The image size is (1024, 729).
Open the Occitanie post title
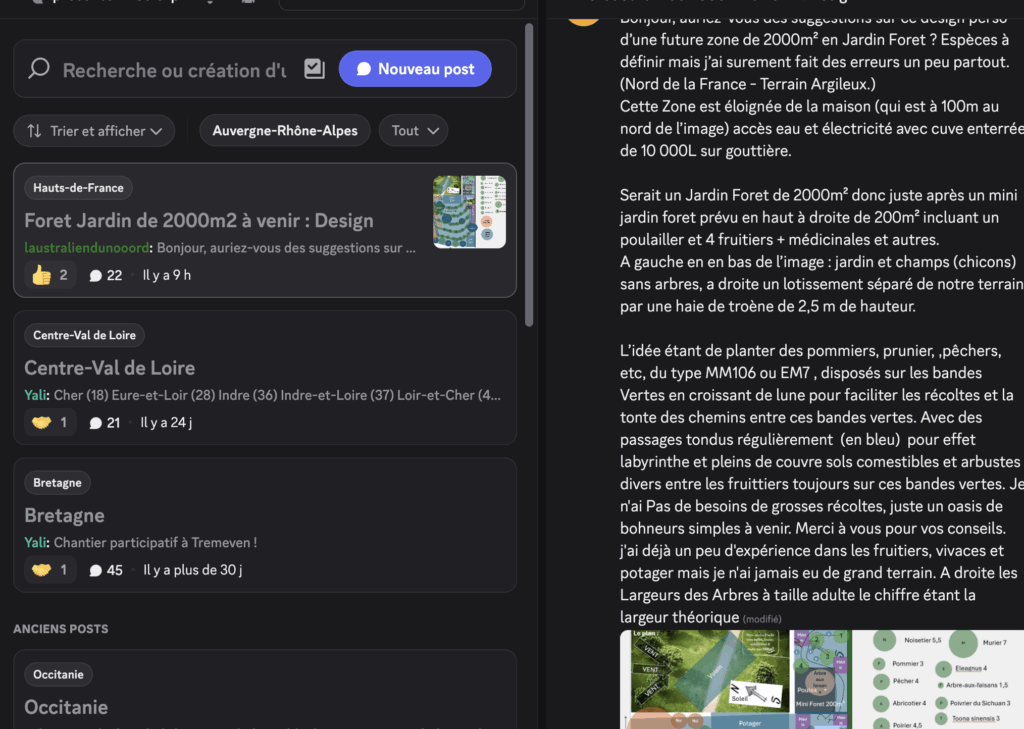point(66,707)
